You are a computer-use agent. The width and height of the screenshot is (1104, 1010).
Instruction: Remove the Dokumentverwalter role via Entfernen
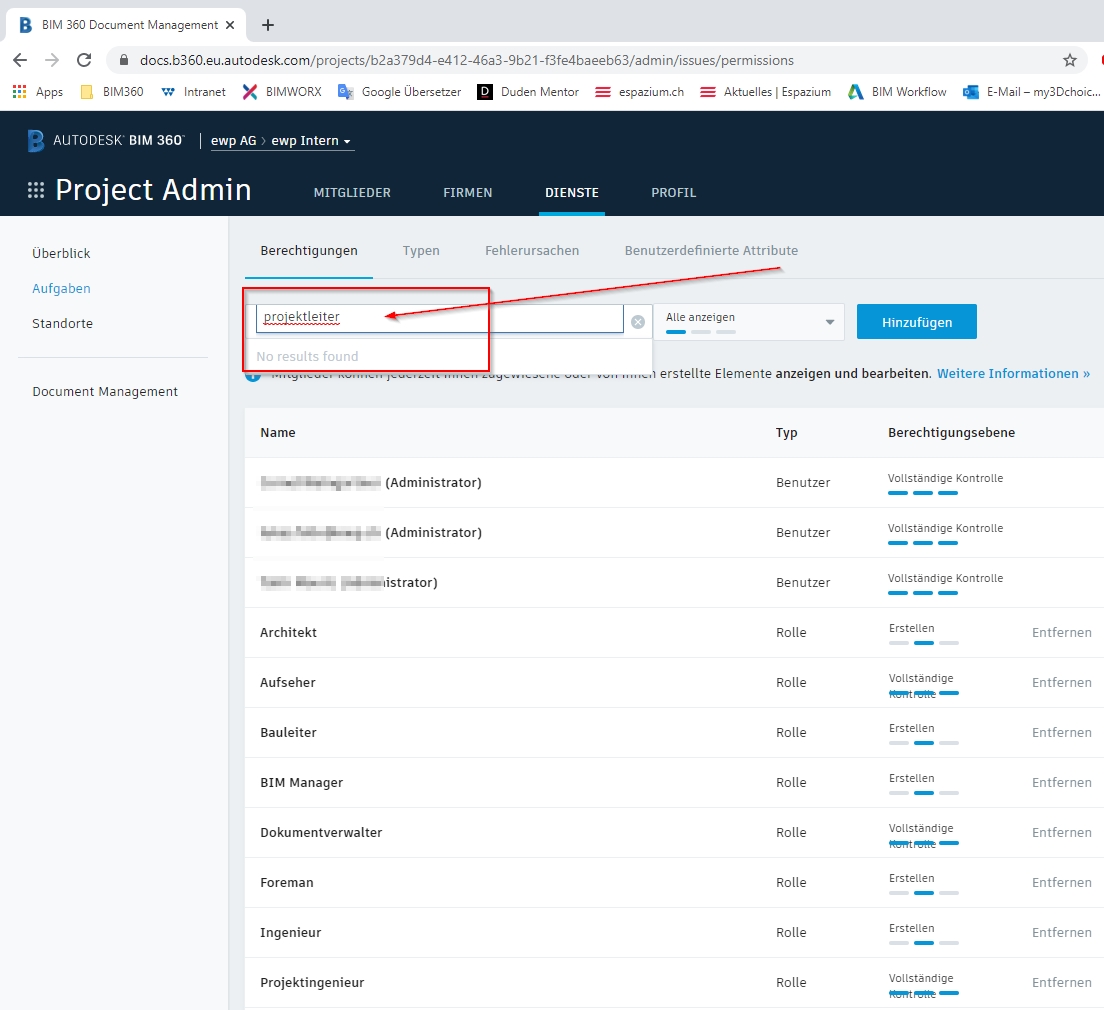1062,833
